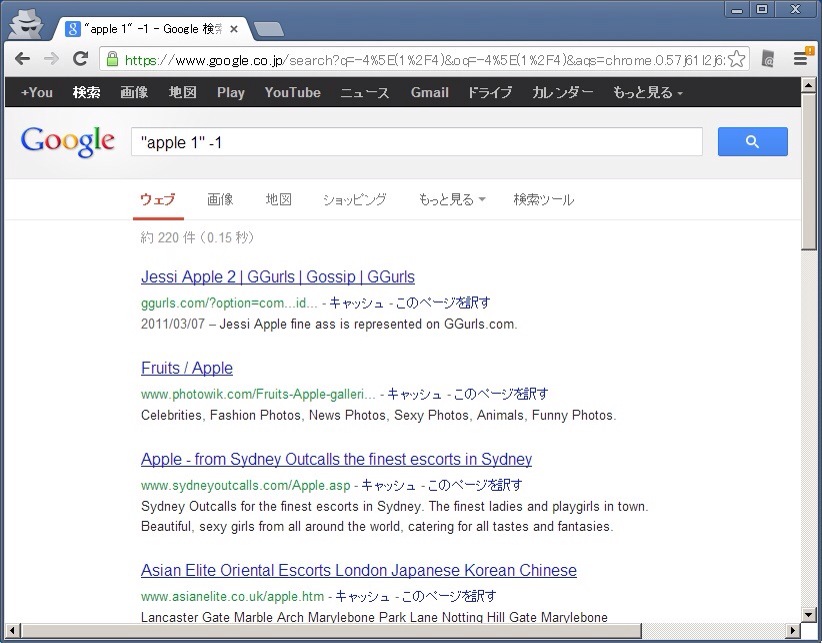Open the Chrome menu hamburger icon
This screenshot has width=822, height=643.
(800, 59)
